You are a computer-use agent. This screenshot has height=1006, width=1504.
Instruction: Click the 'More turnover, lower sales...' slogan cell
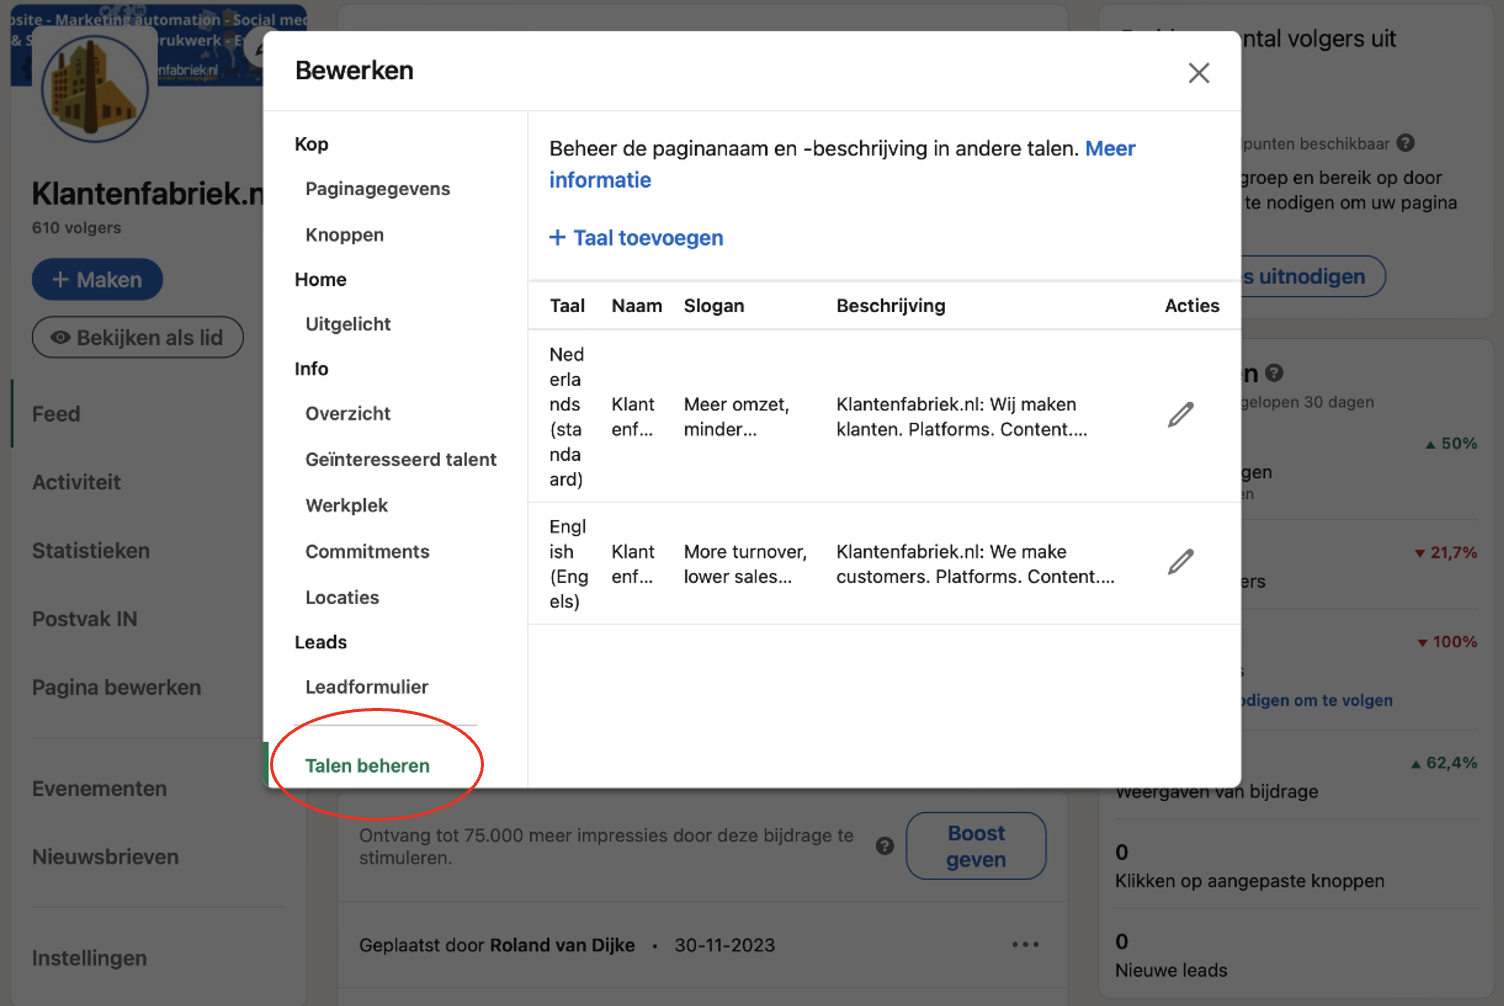[x=745, y=564]
